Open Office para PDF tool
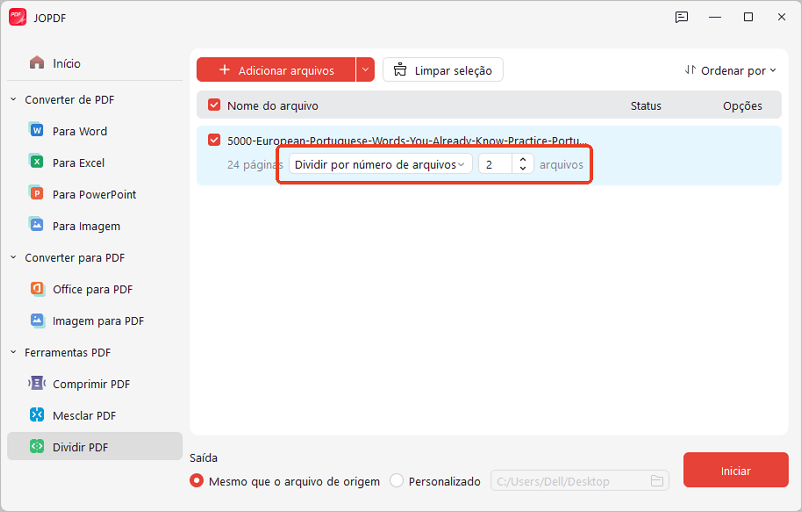Screen dimensions: 802x512 (x=95, y=289)
